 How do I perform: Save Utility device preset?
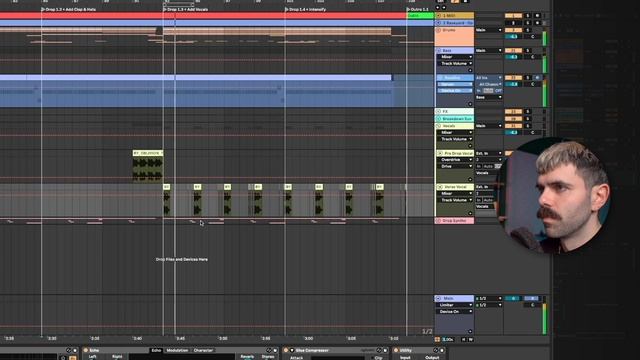[442, 350]
